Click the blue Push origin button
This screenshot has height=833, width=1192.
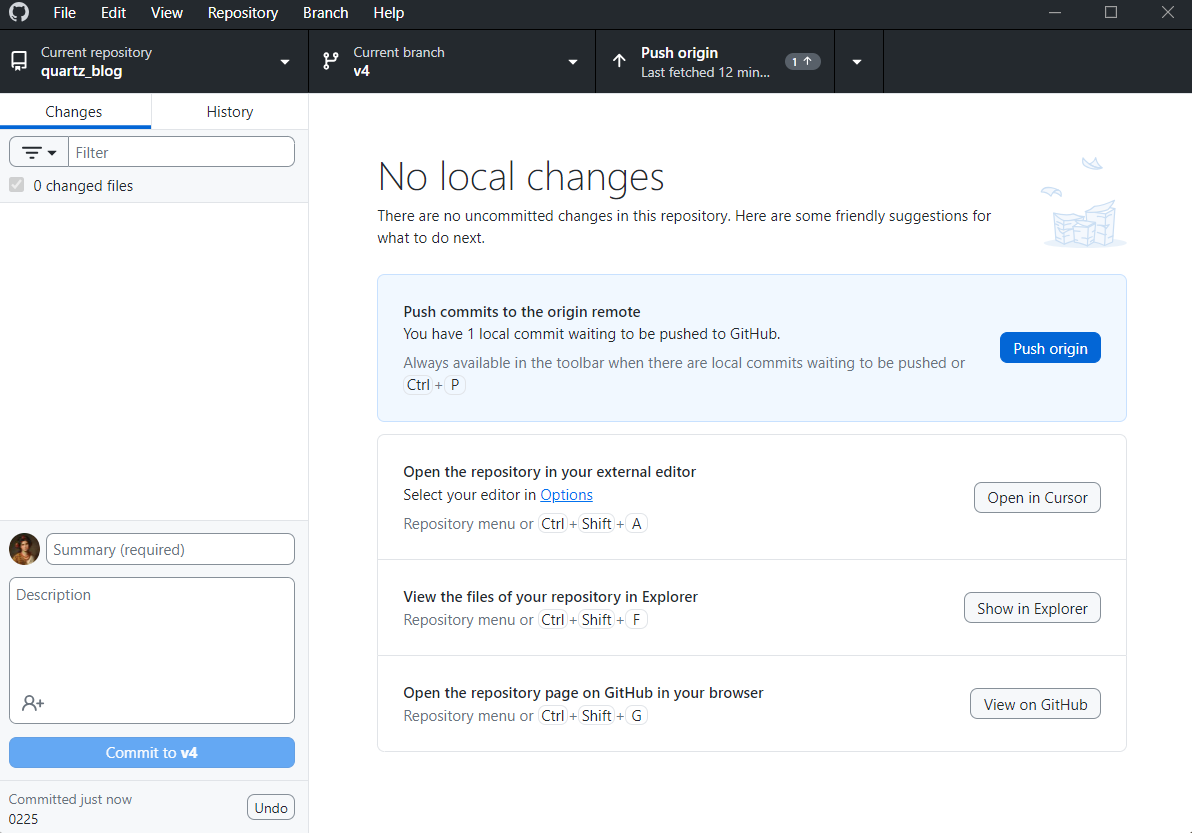point(1050,348)
